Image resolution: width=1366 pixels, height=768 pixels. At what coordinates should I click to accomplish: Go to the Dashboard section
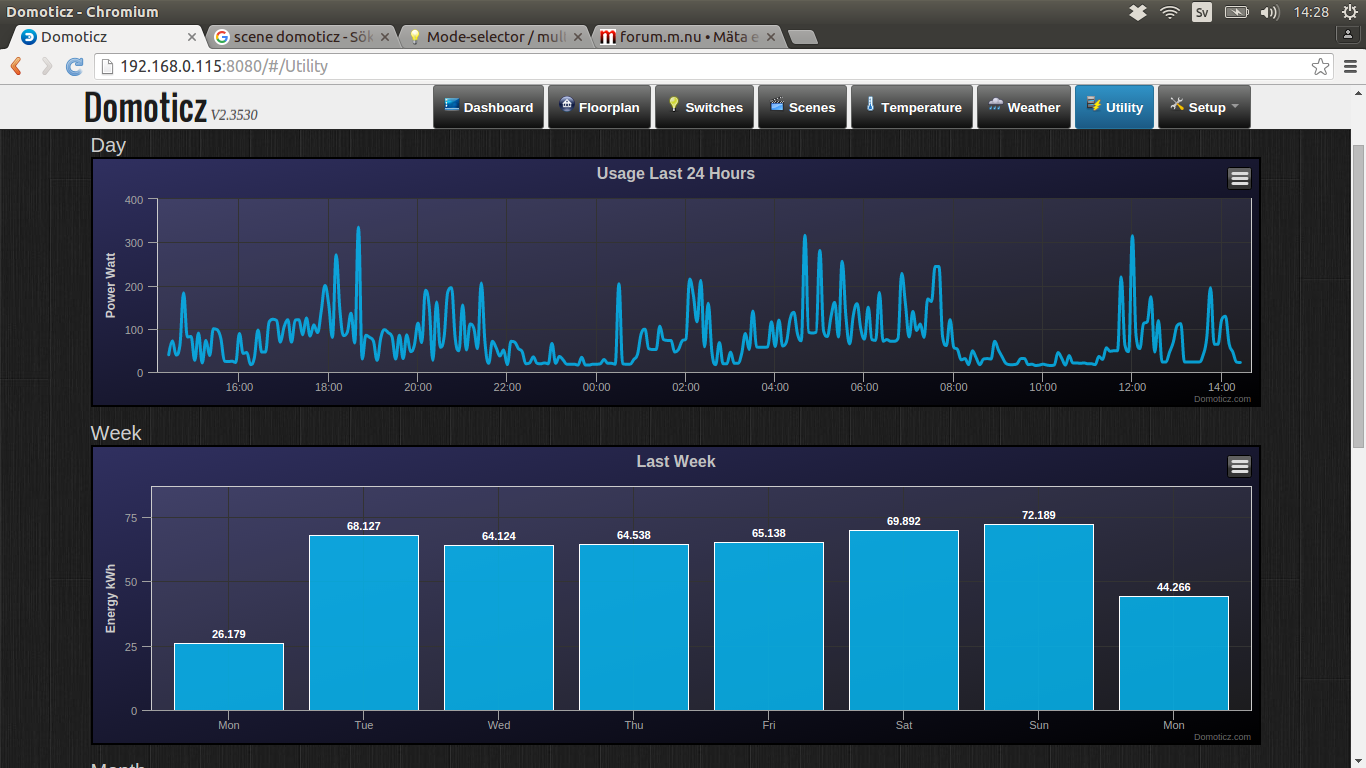488,107
